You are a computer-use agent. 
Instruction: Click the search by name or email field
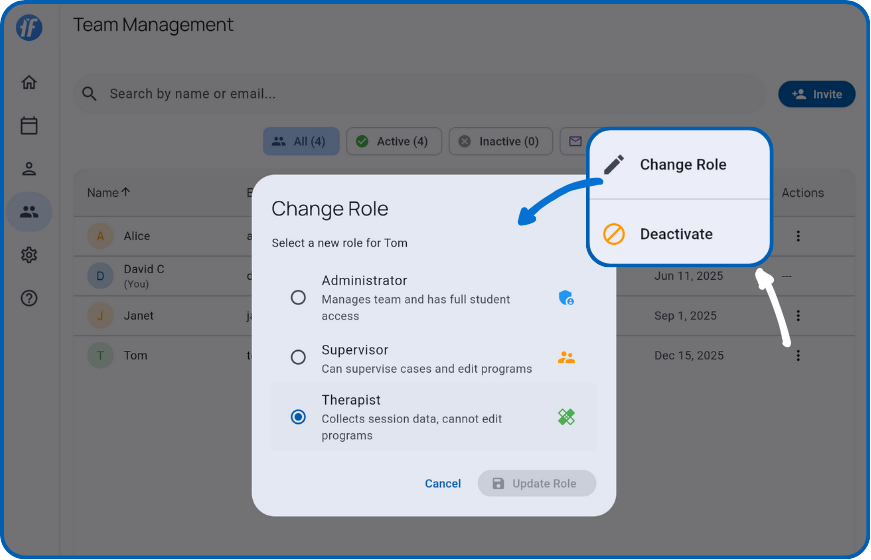pyautogui.click(x=420, y=94)
